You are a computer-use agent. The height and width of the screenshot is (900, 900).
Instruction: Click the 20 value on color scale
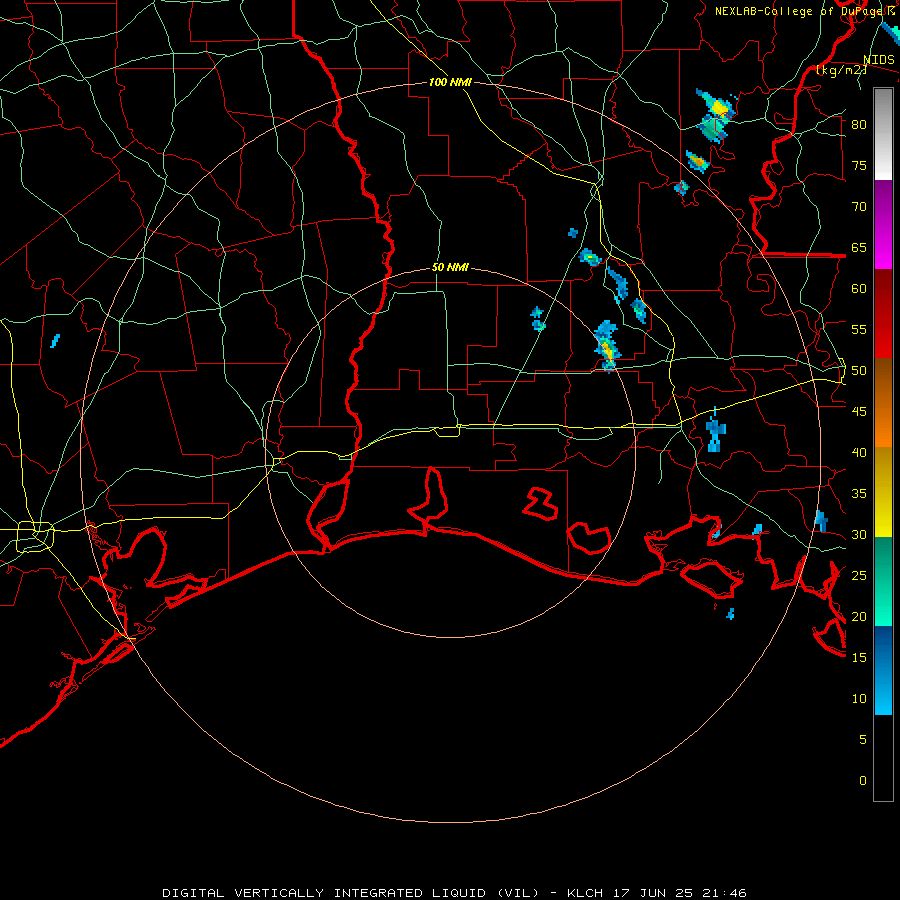pos(859,616)
